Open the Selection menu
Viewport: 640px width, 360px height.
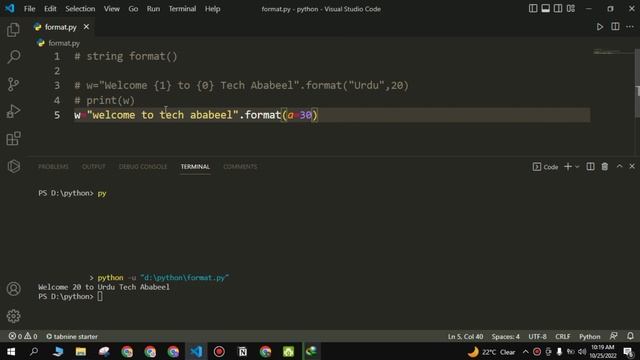pos(80,9)
